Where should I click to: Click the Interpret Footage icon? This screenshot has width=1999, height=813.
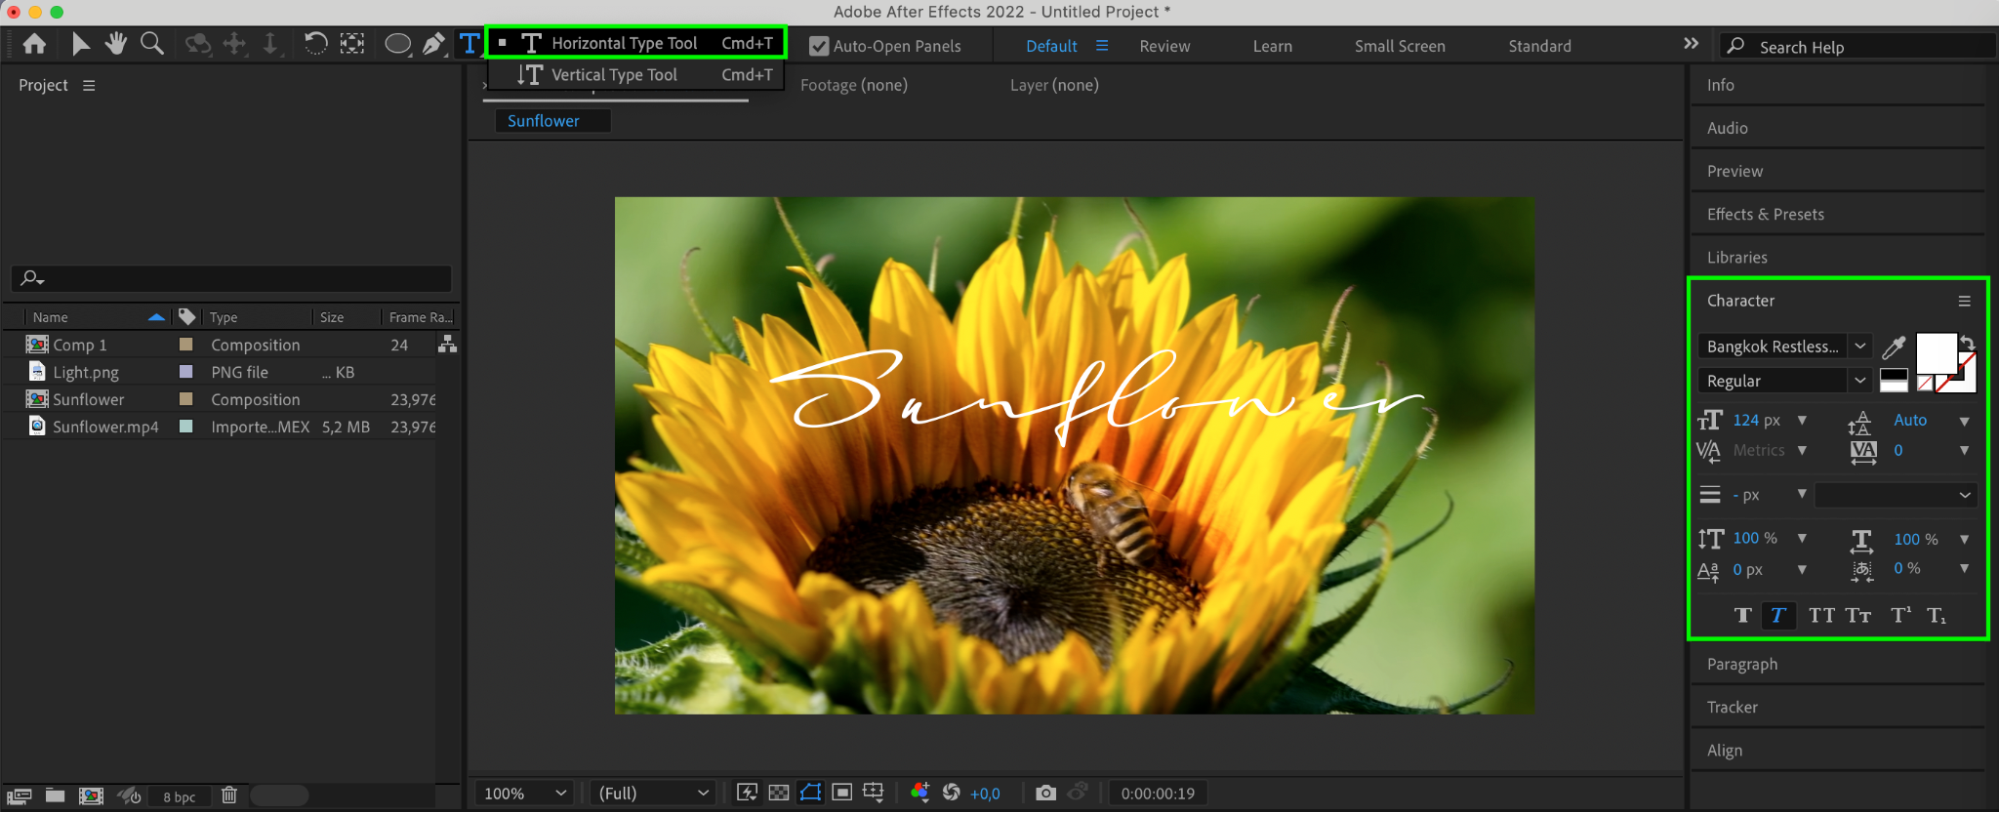[19, 796]
